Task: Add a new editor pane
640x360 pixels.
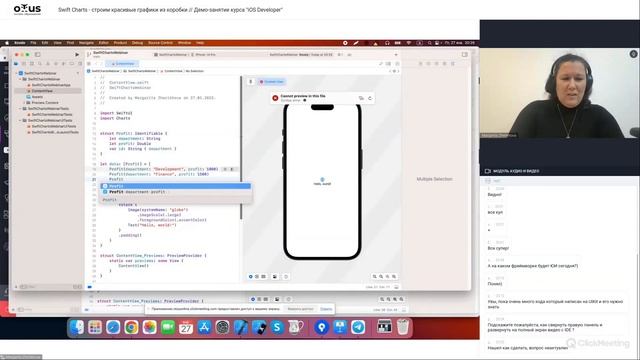Action: tap(397, 64)
